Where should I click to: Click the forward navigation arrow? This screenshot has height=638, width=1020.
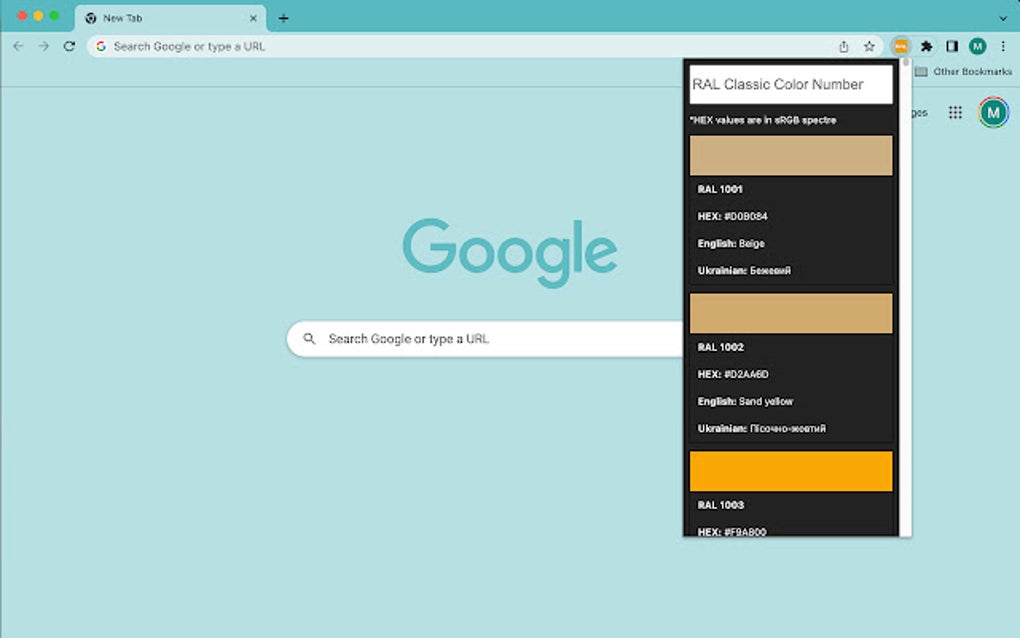pos(43,46)
